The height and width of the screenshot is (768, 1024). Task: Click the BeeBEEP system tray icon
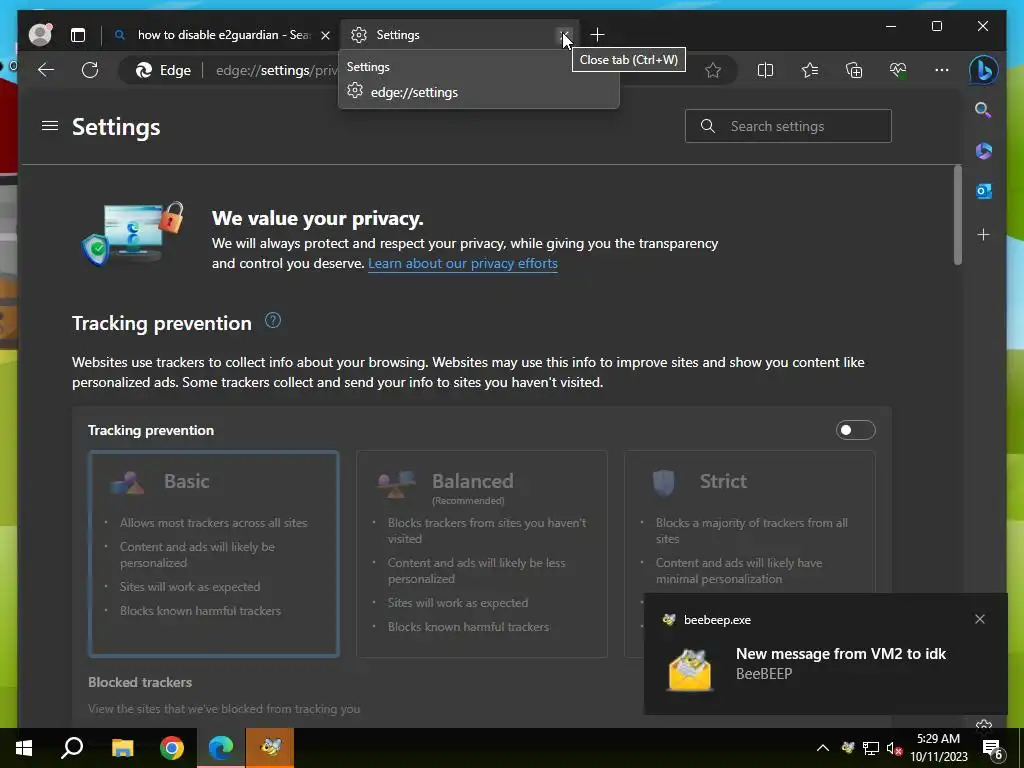tap(848, 748)
